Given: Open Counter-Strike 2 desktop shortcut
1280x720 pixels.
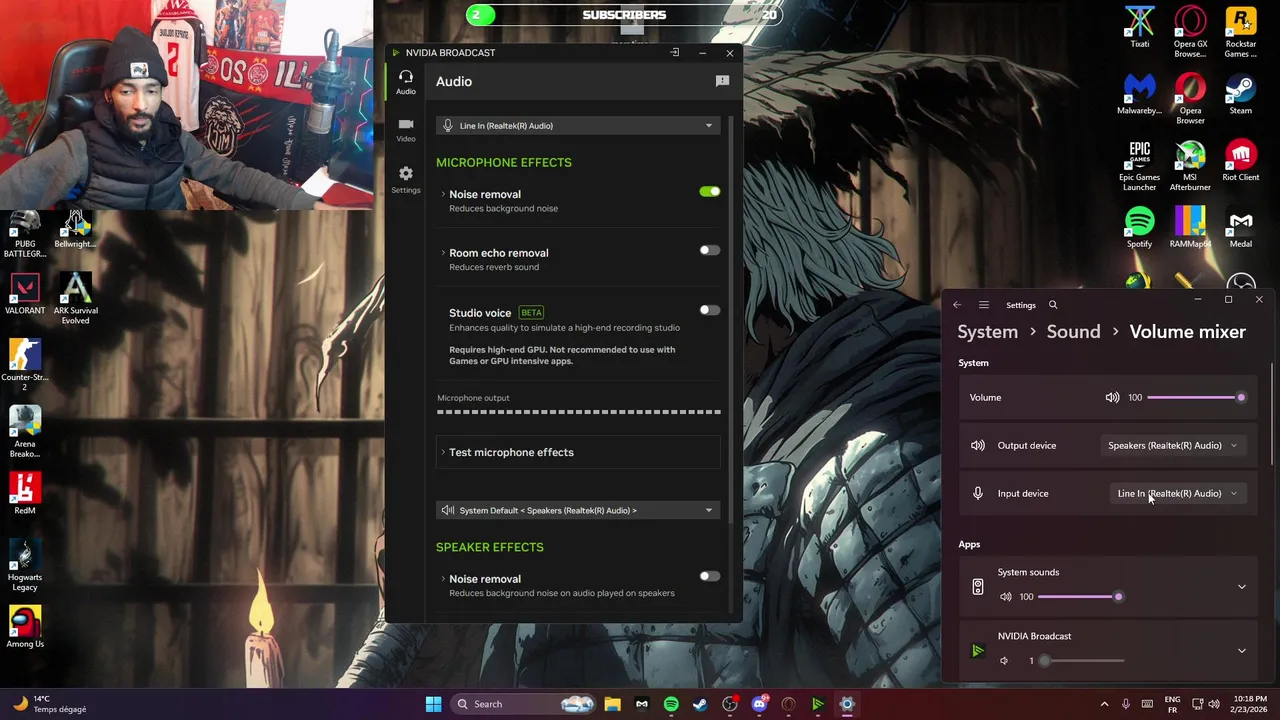Looking at the screenshot, I should 25,366.
